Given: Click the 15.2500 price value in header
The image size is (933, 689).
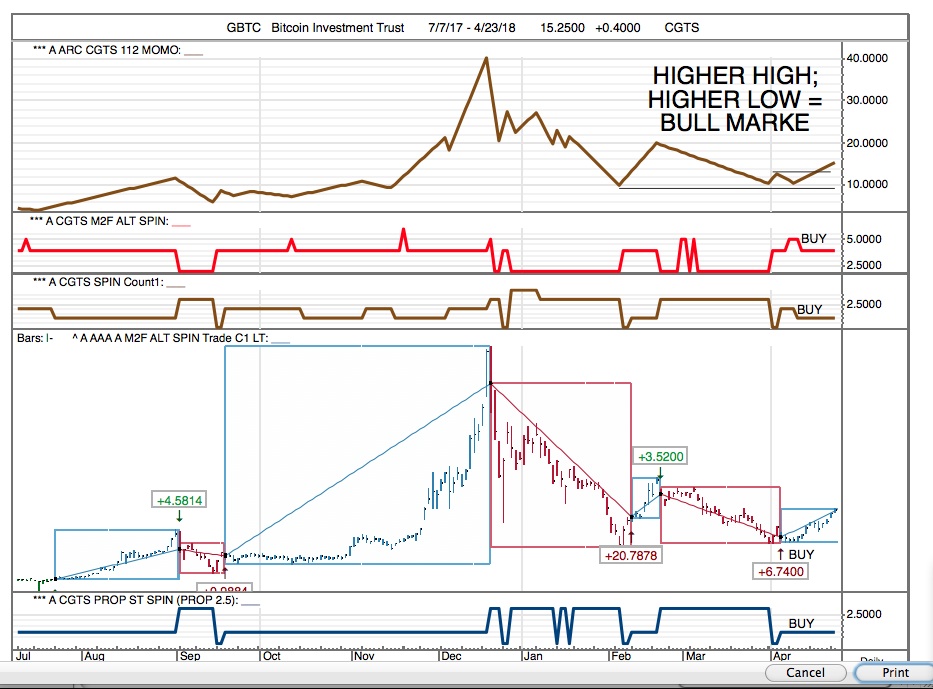Looking at the screenshot, I should point(562,28).
